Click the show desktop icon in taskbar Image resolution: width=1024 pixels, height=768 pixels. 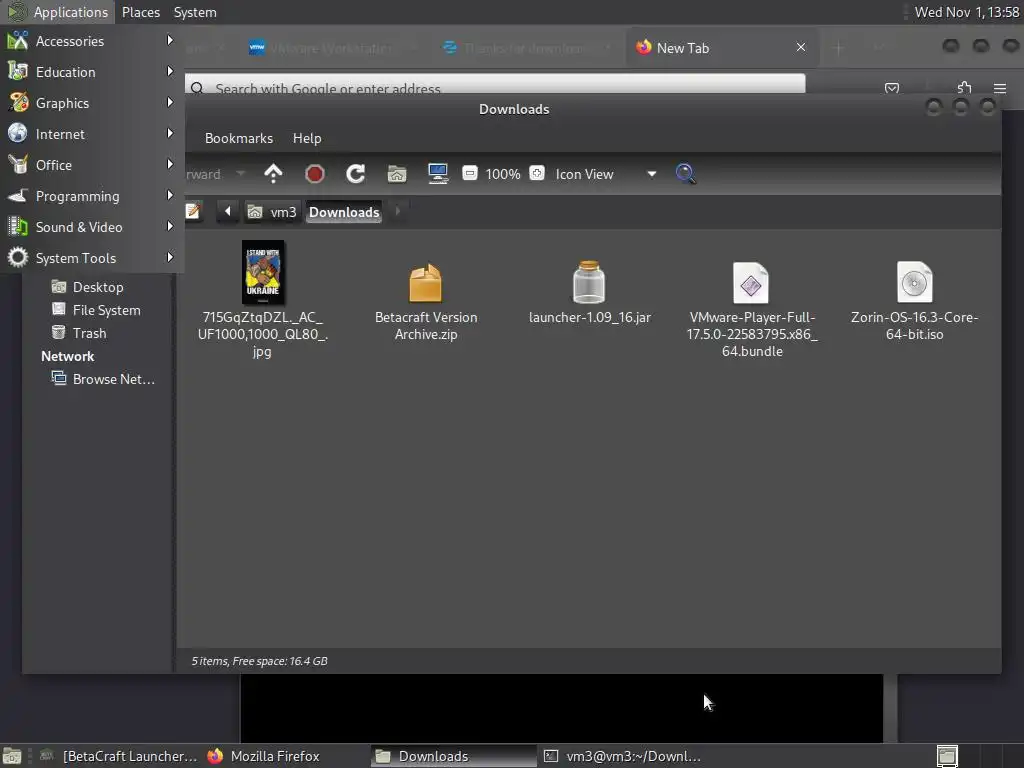[x=12, y=756]
